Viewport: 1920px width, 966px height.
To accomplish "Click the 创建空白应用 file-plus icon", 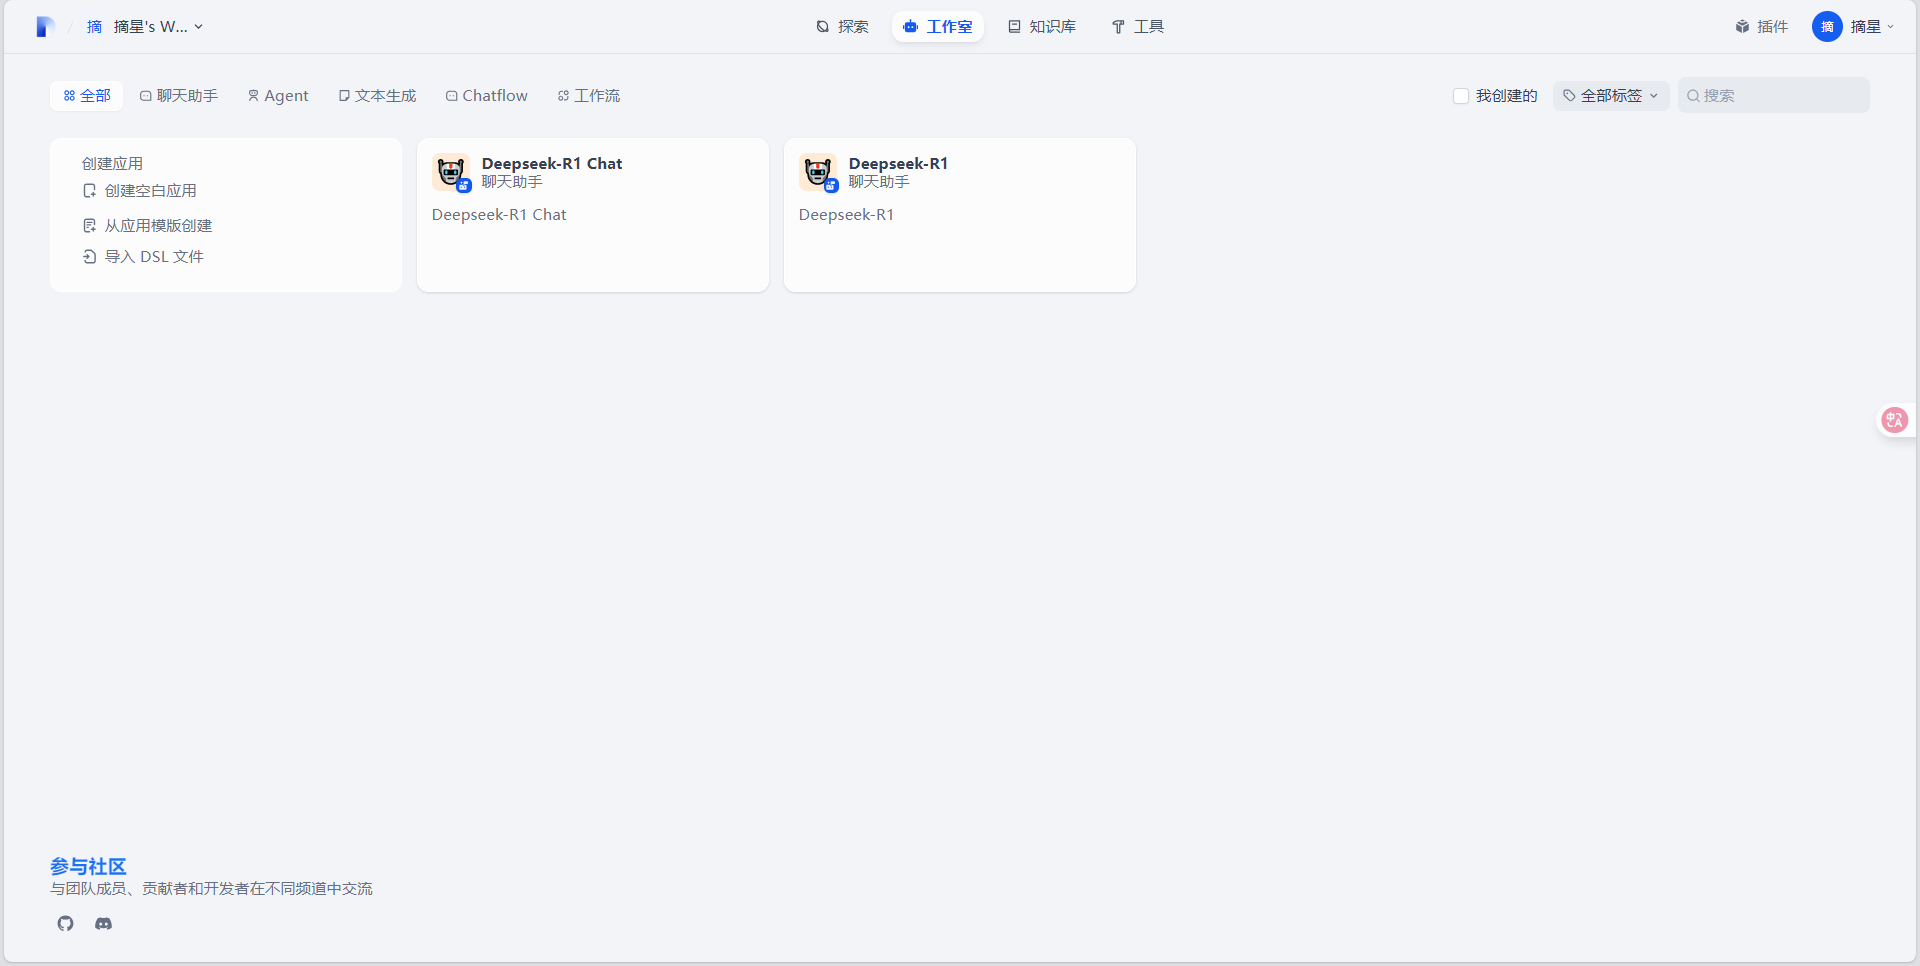I will click(x=89, y=191).
